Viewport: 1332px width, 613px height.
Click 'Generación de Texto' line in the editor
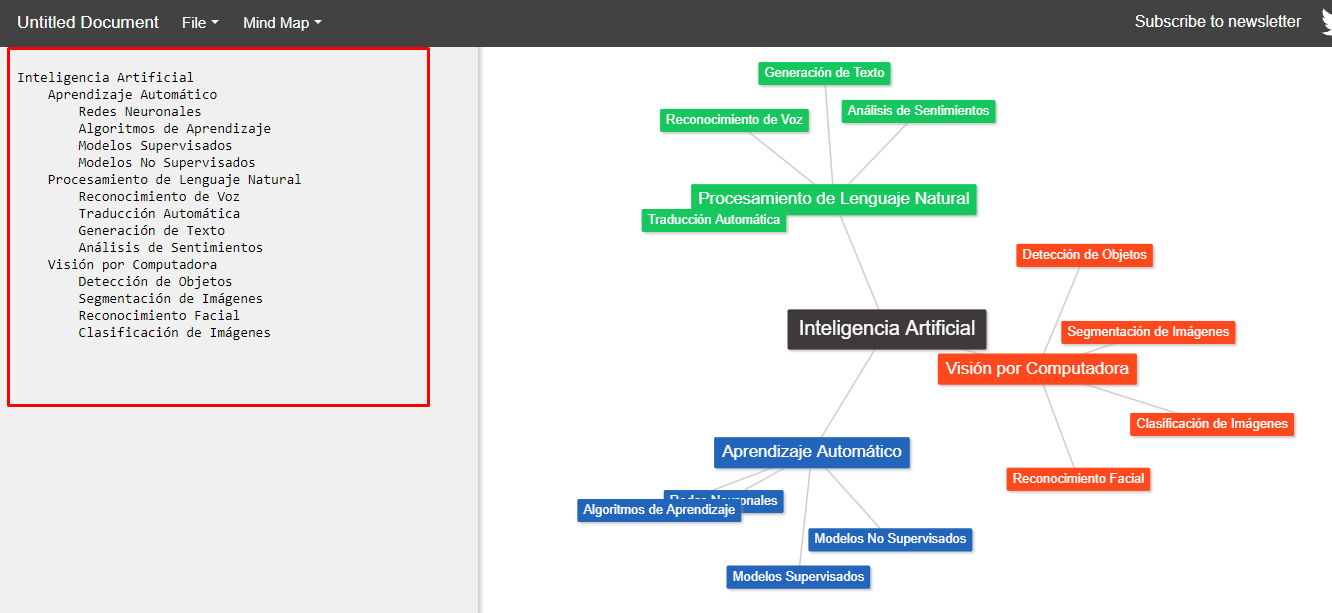[x=151, y=230]
